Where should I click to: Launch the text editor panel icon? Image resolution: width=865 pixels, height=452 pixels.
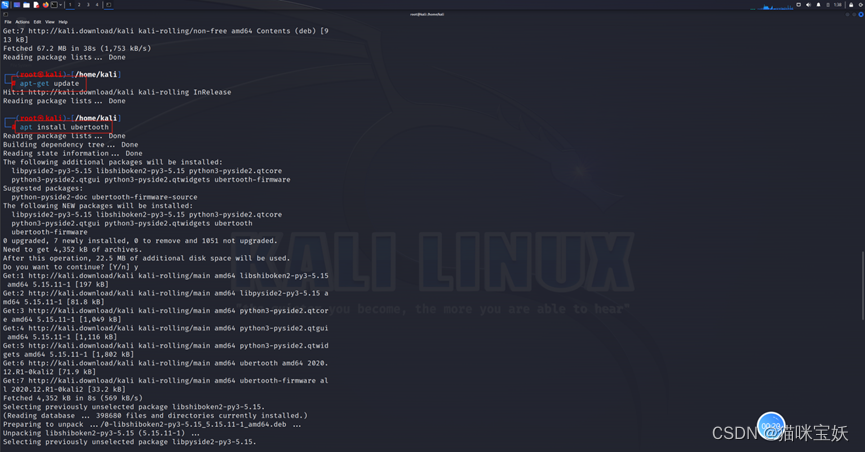(36, 5)
